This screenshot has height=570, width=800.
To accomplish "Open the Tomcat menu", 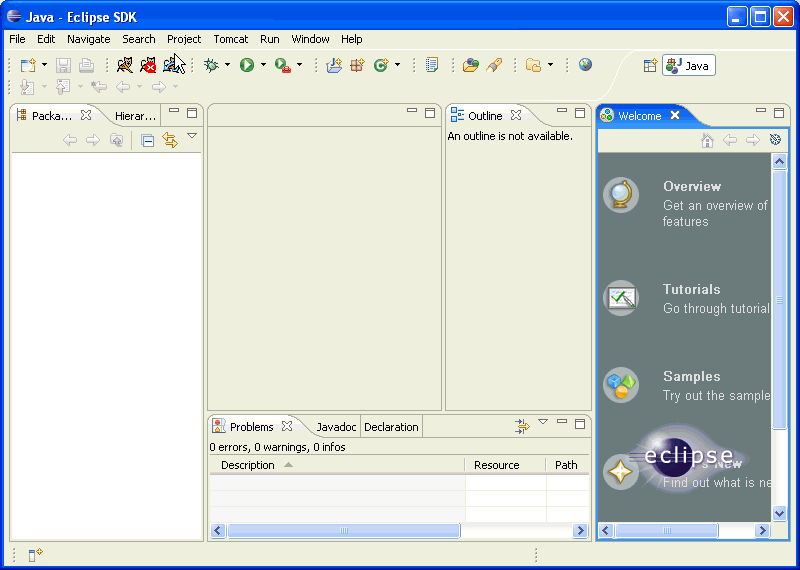I will (230, 39).
